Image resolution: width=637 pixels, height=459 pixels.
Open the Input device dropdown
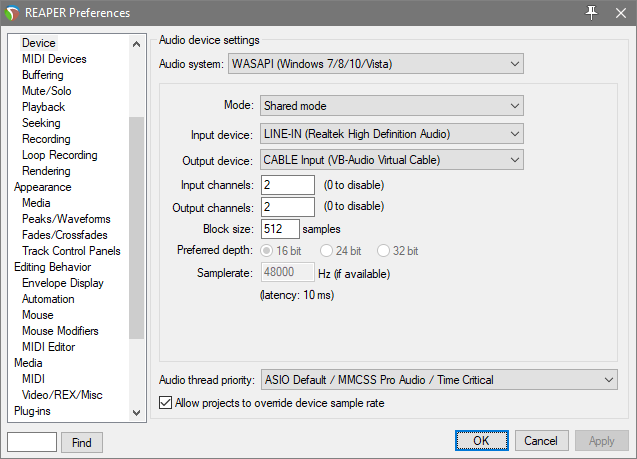(x=392, y=134)
